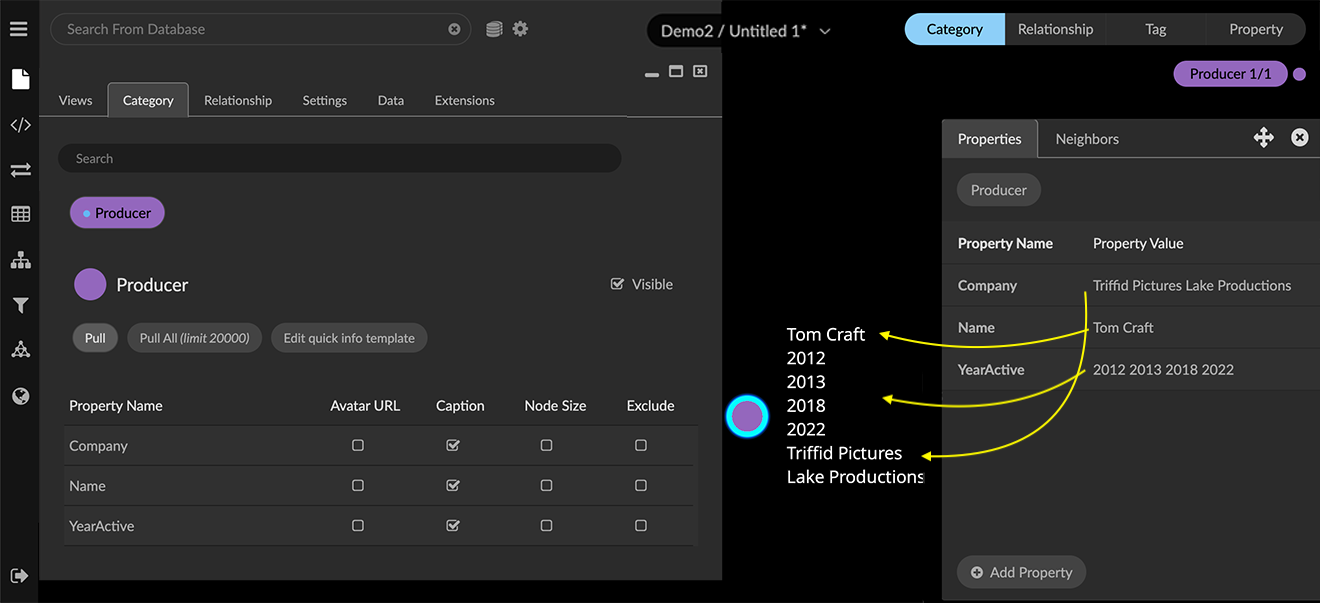This screenshot has height=603, width=1320.
Task: Enable Exclude checkbox for YearActive row
Action: click(641, 525)
